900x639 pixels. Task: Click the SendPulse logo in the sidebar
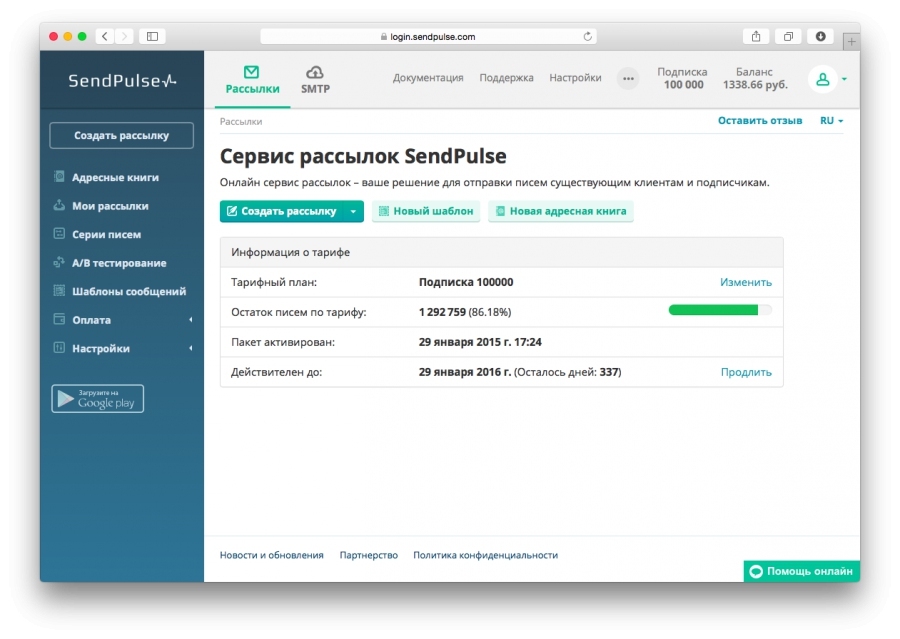(122, 81)
